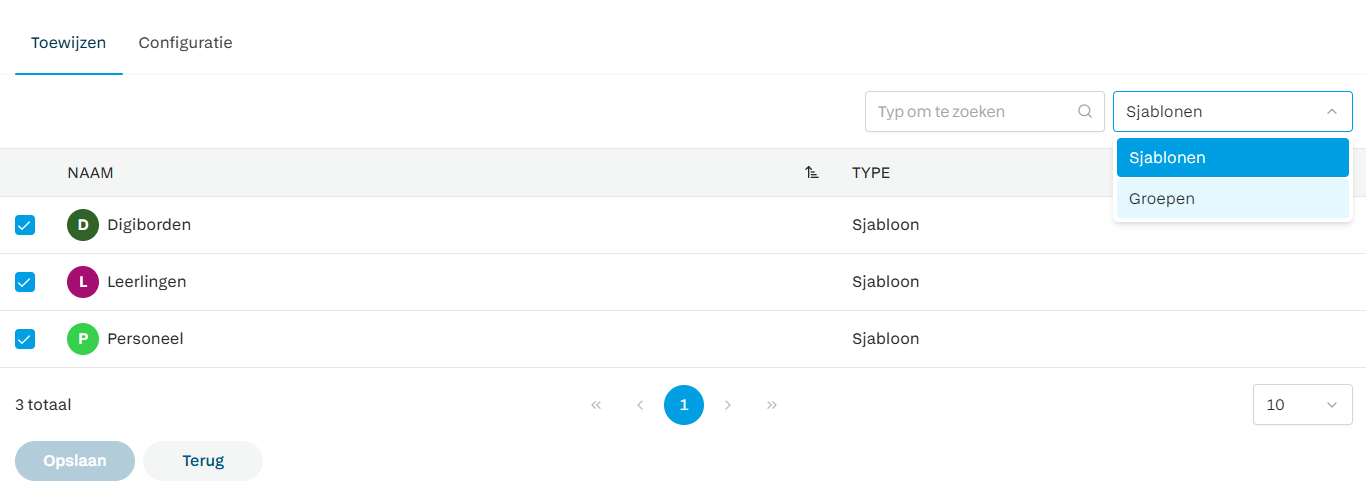Image resolution: width=1366 pixels, height=494 pixels.
Task: Focus the 'Typ om te zoeken' search field
Action: (x=970, y=112)
